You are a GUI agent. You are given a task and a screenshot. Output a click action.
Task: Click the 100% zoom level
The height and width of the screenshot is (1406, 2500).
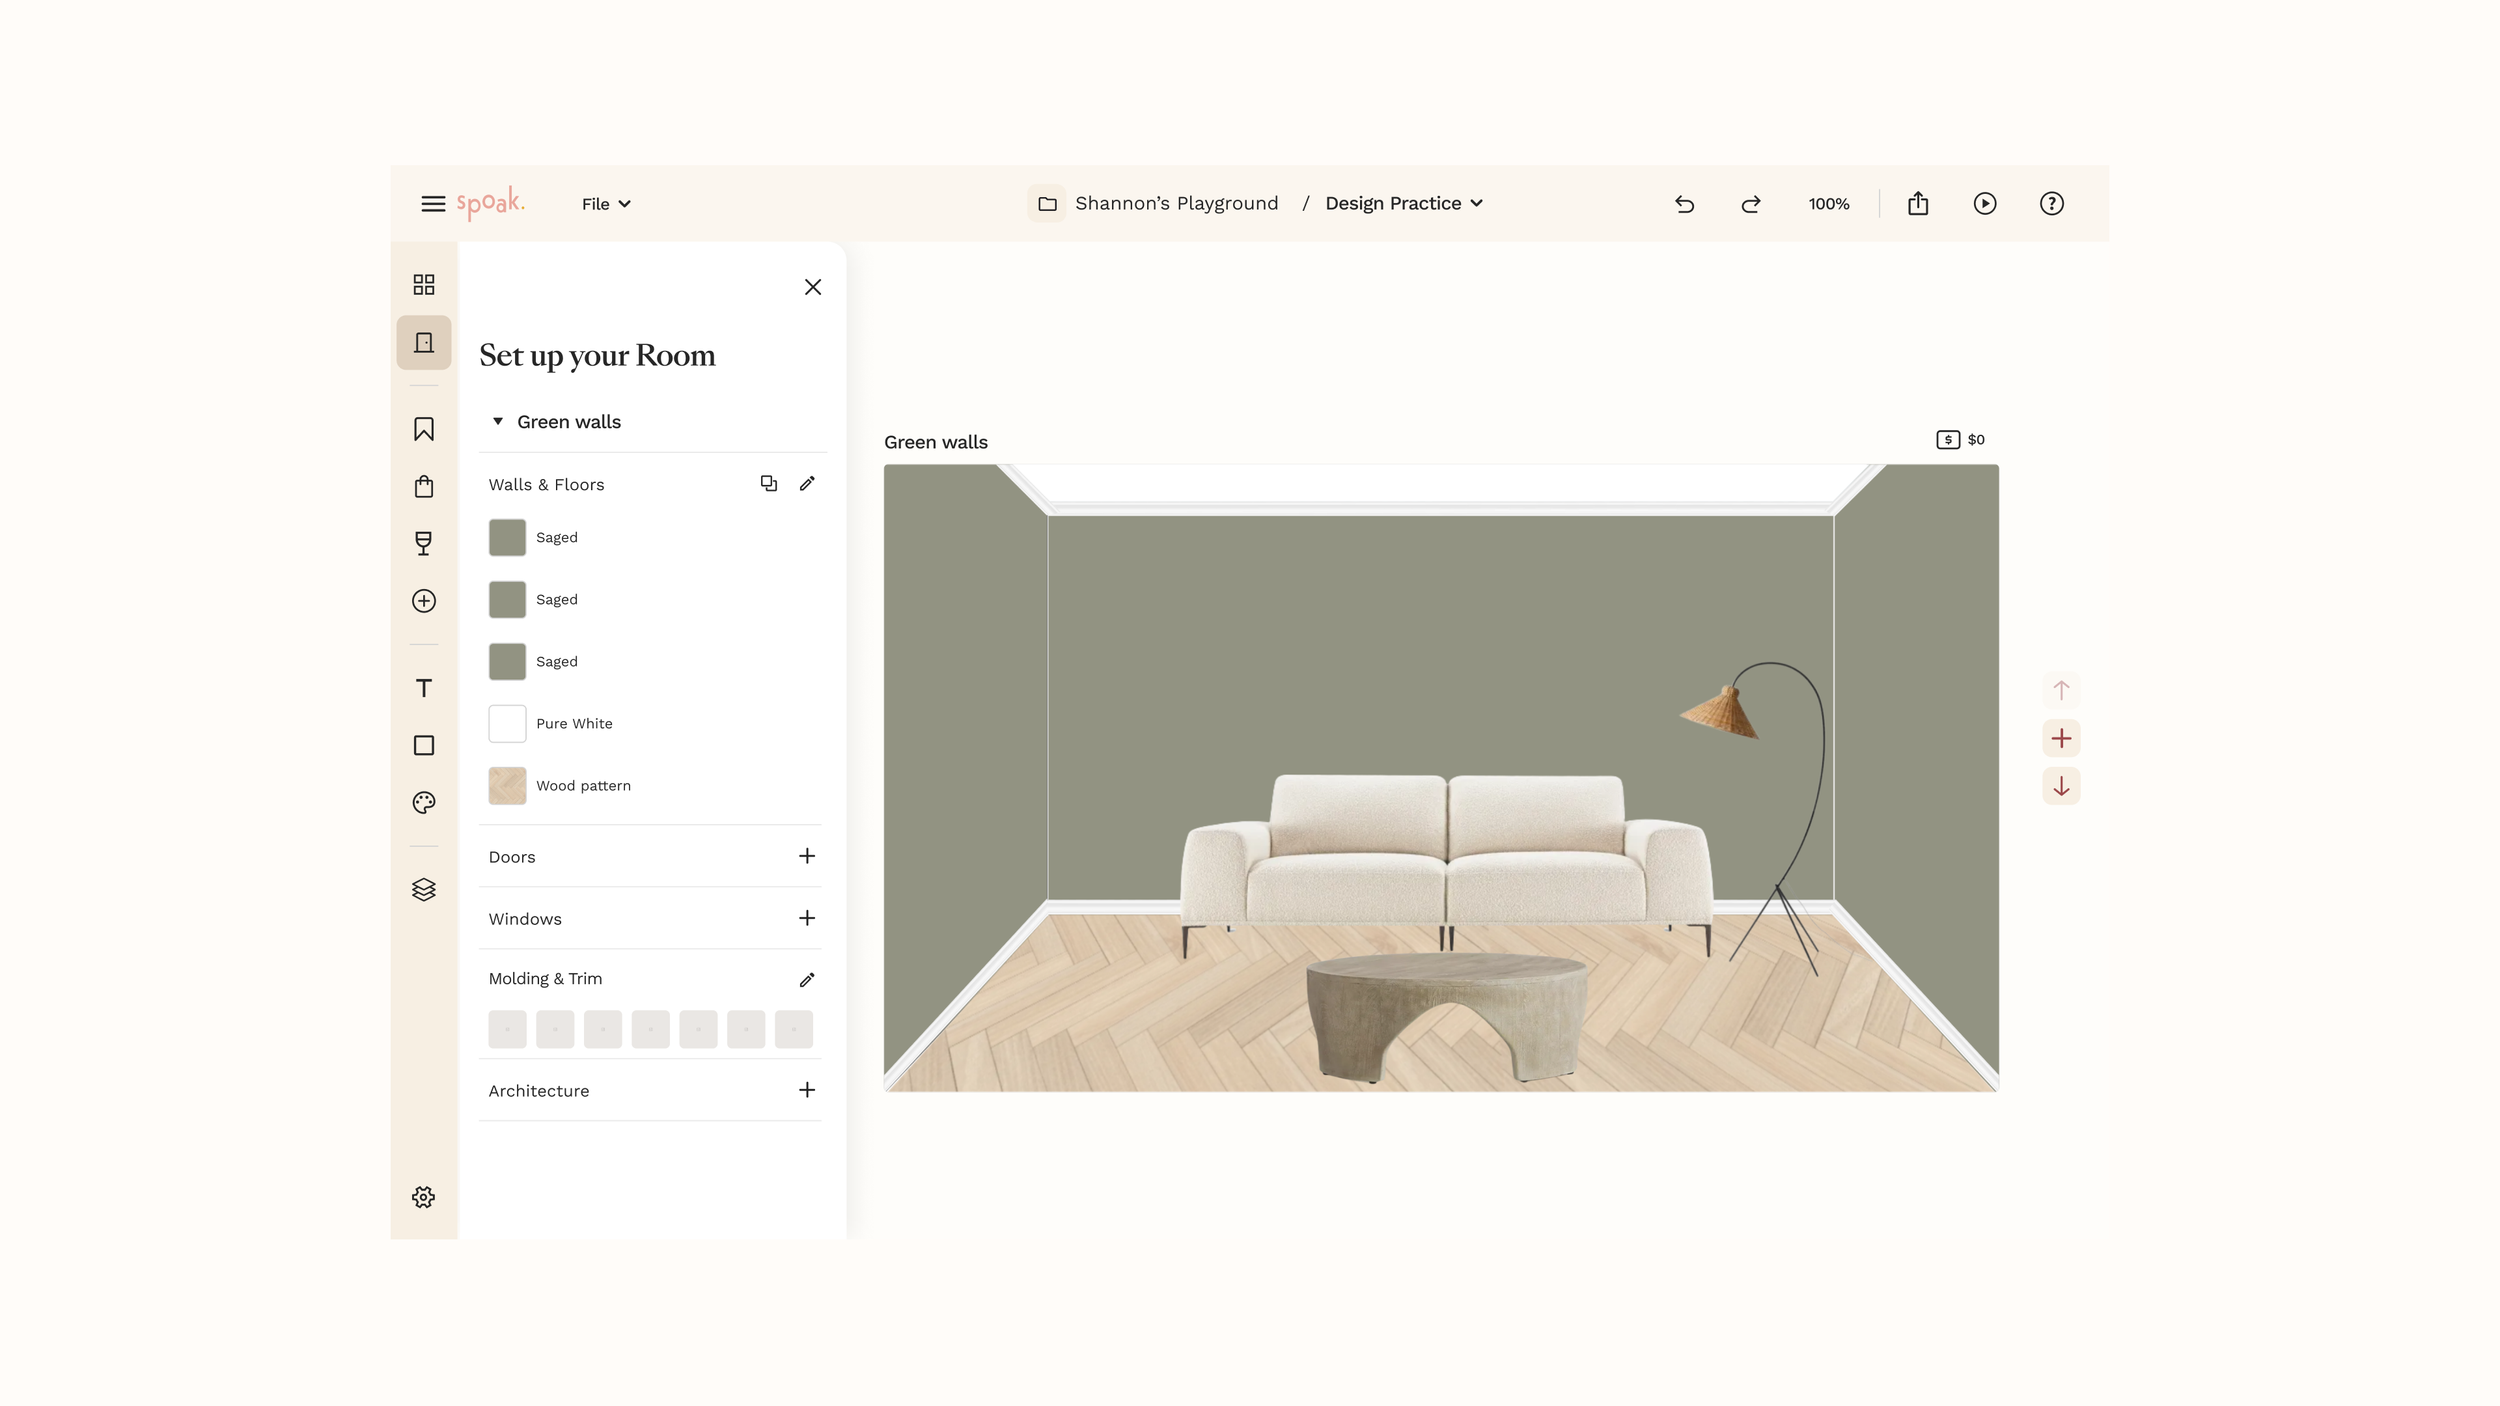[x=1829, y=204]
